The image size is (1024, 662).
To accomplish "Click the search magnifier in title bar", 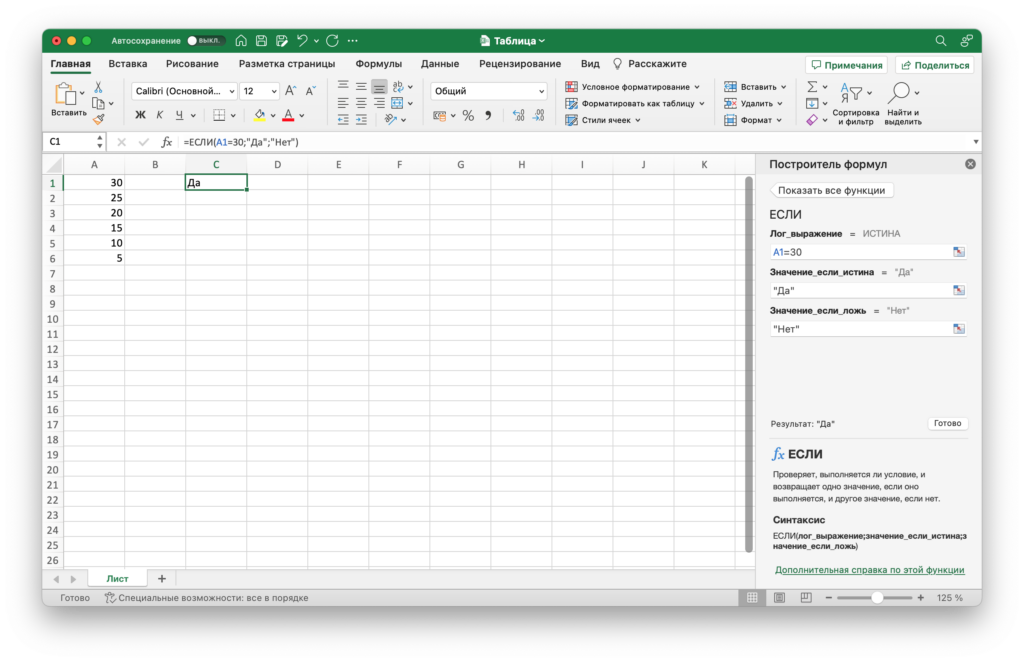I will (940, 40).
